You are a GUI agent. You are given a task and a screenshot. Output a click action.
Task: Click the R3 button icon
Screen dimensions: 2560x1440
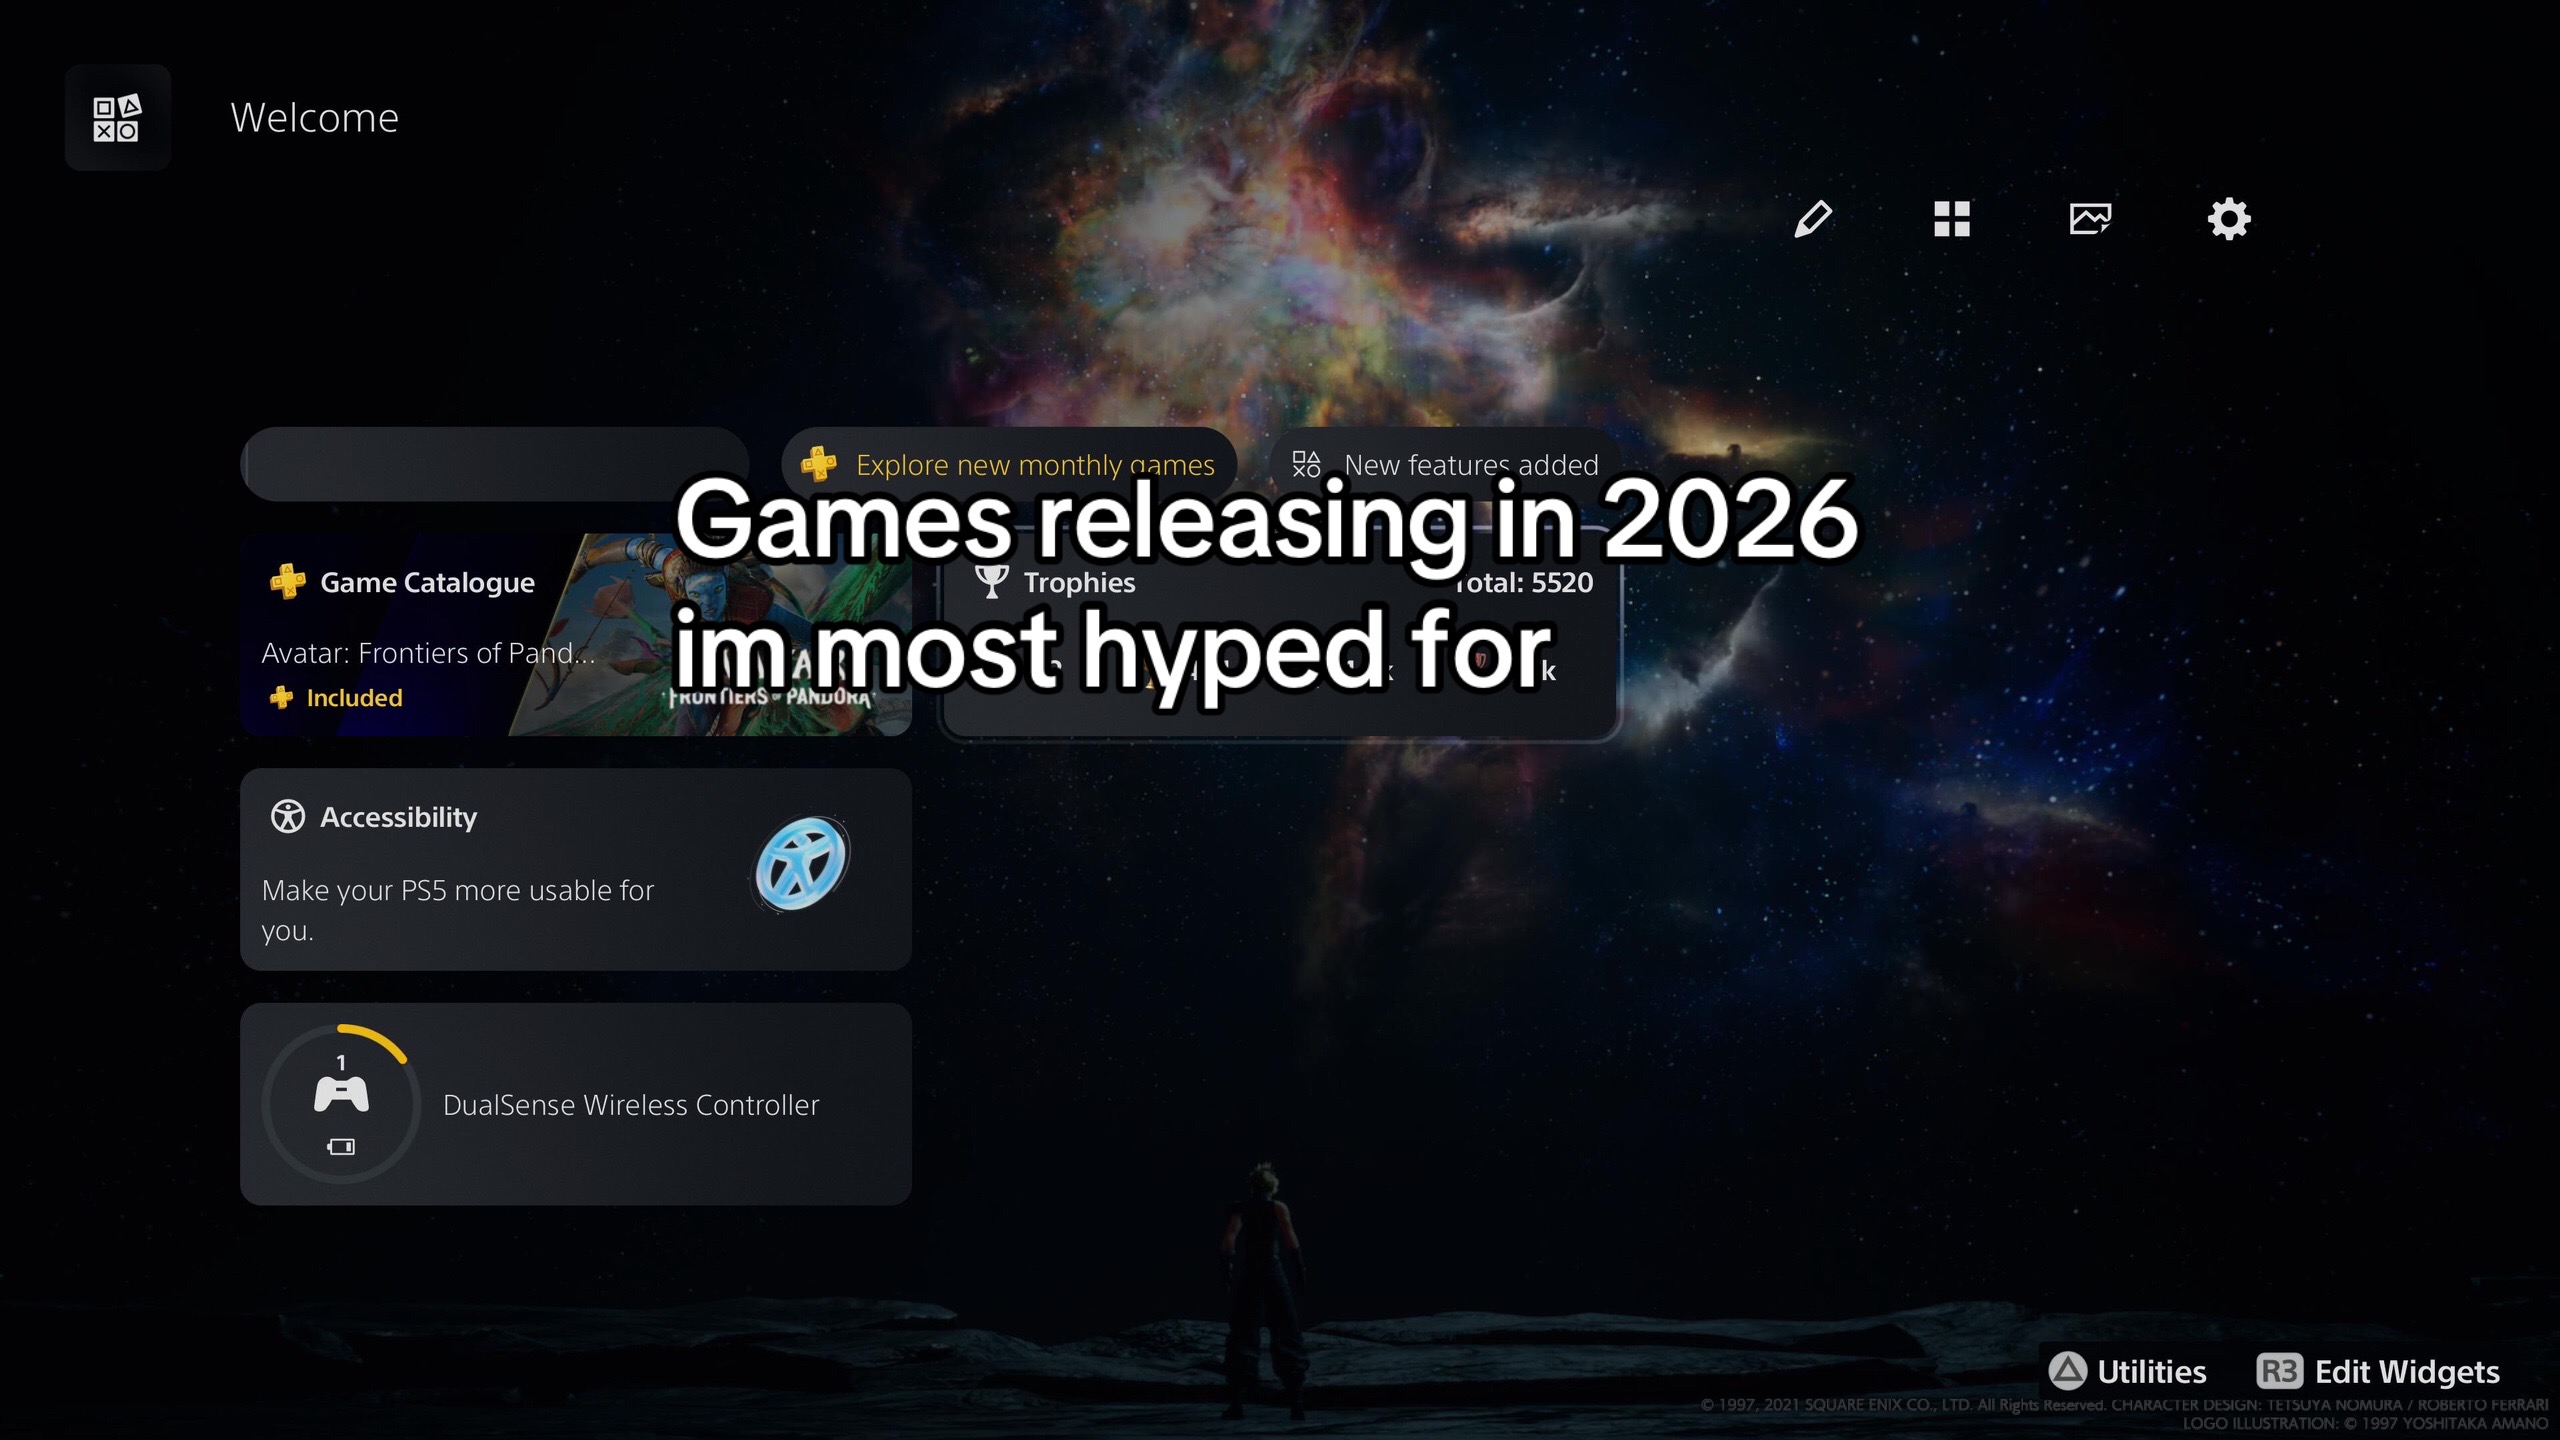tap(2279, 1371)
